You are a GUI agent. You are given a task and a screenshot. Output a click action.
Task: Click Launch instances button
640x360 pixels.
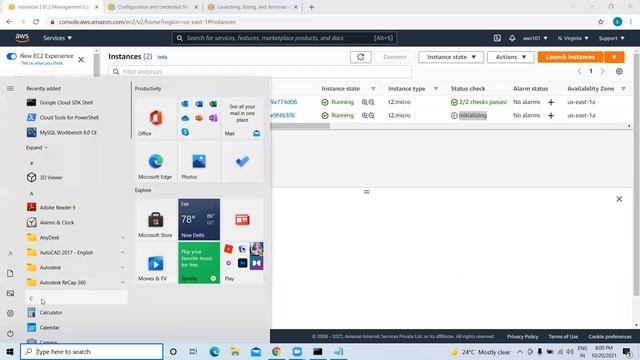point(570,57)
